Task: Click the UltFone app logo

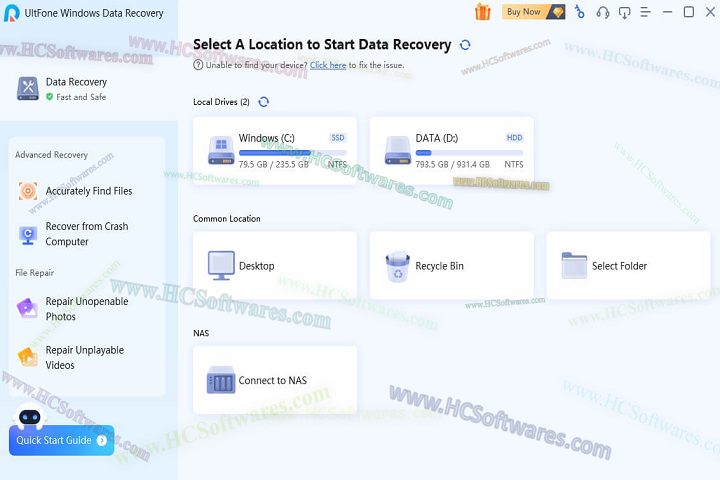Action: (x=11, y=13)
